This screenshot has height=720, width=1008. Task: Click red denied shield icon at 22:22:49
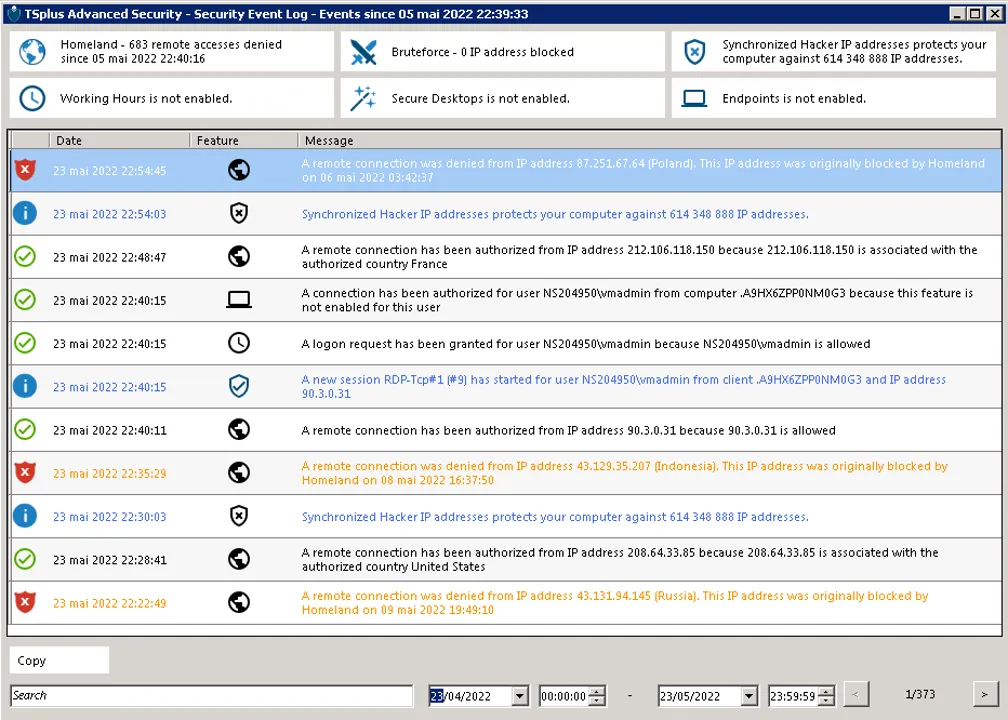[x=25, y=602]
